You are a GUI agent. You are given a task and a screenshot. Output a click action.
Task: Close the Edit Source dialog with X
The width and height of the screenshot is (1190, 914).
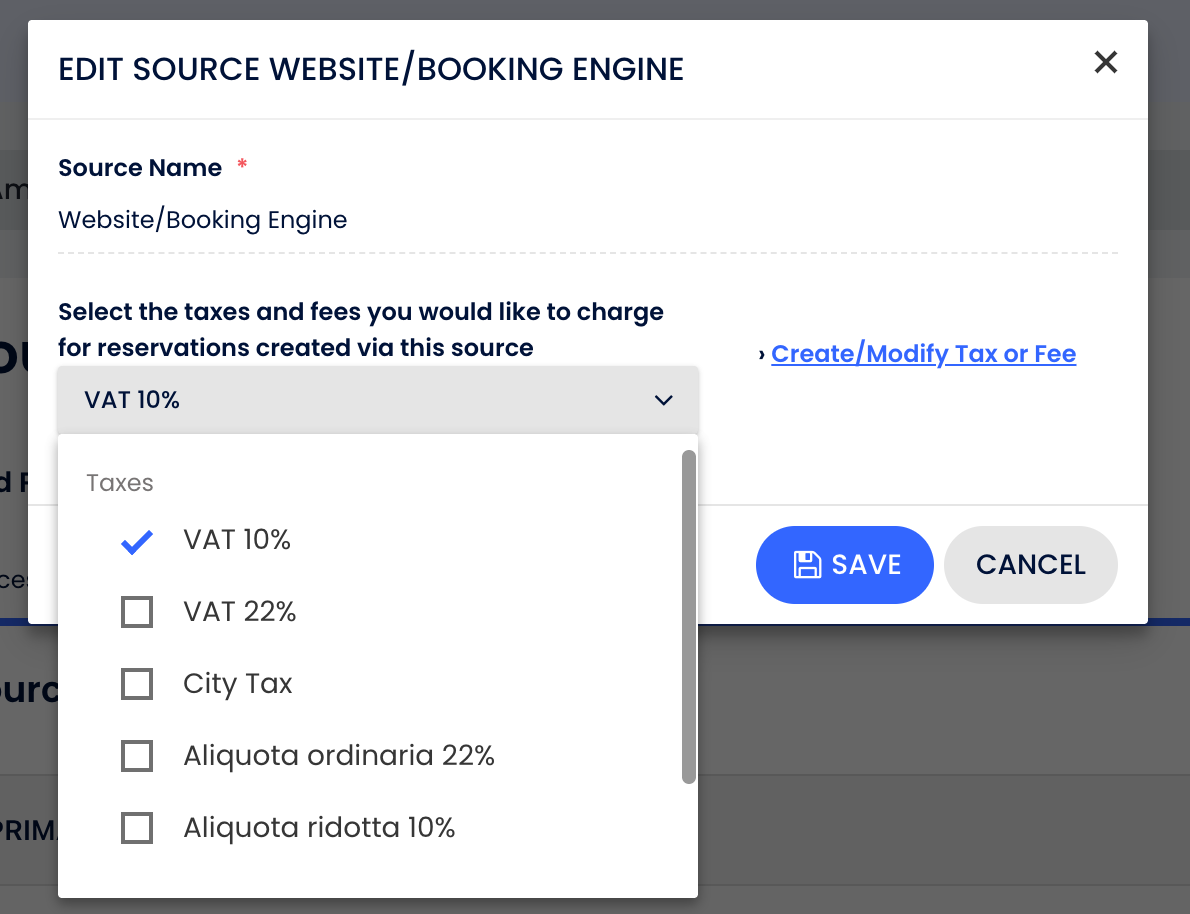click(1105, 63)
